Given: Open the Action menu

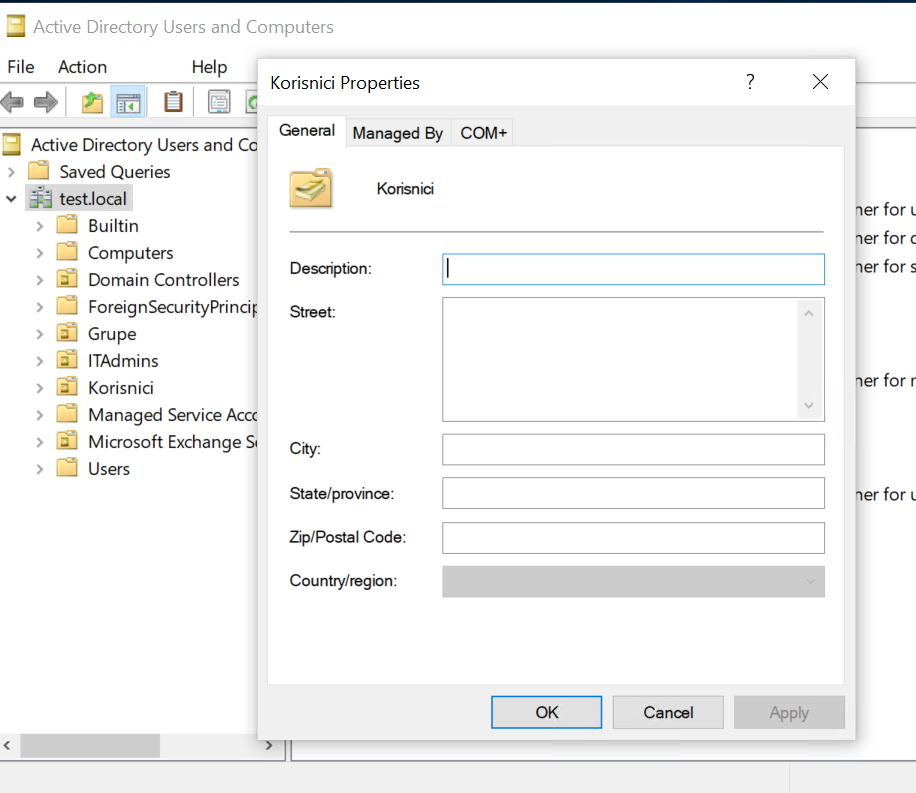Looking at the screenshot, I should tap(82, 67).
